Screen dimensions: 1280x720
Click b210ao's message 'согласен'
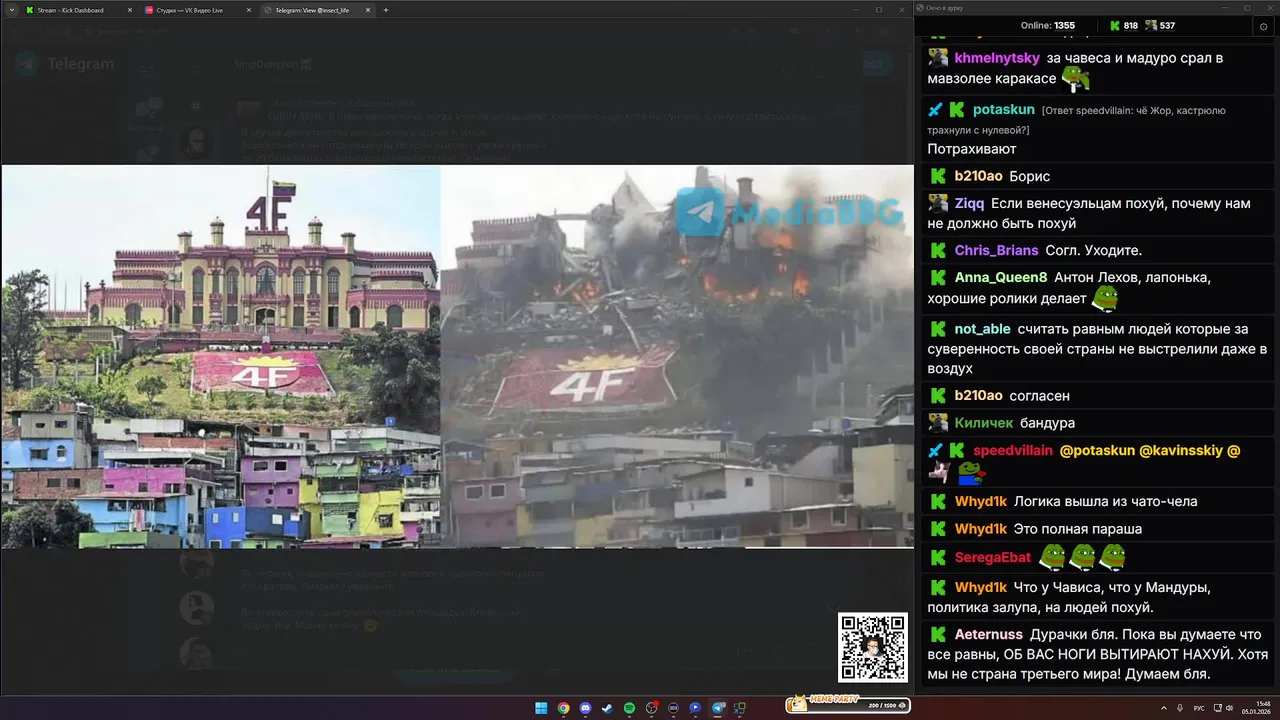click(x=1040, y=396)
